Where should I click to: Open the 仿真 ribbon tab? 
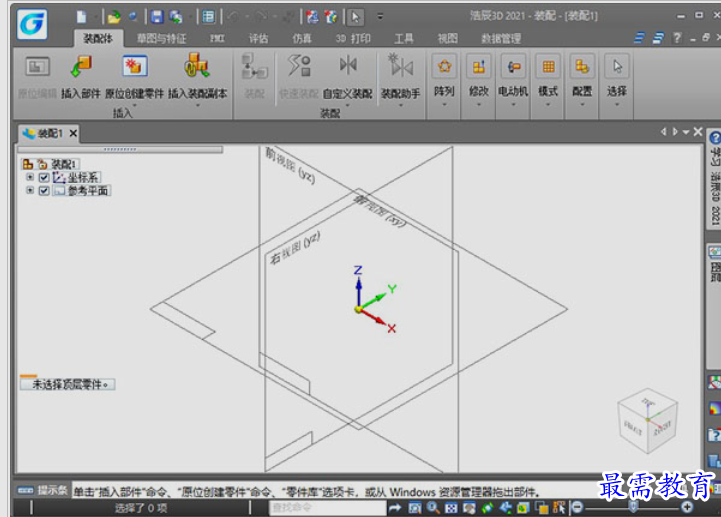tap(302, 39)
